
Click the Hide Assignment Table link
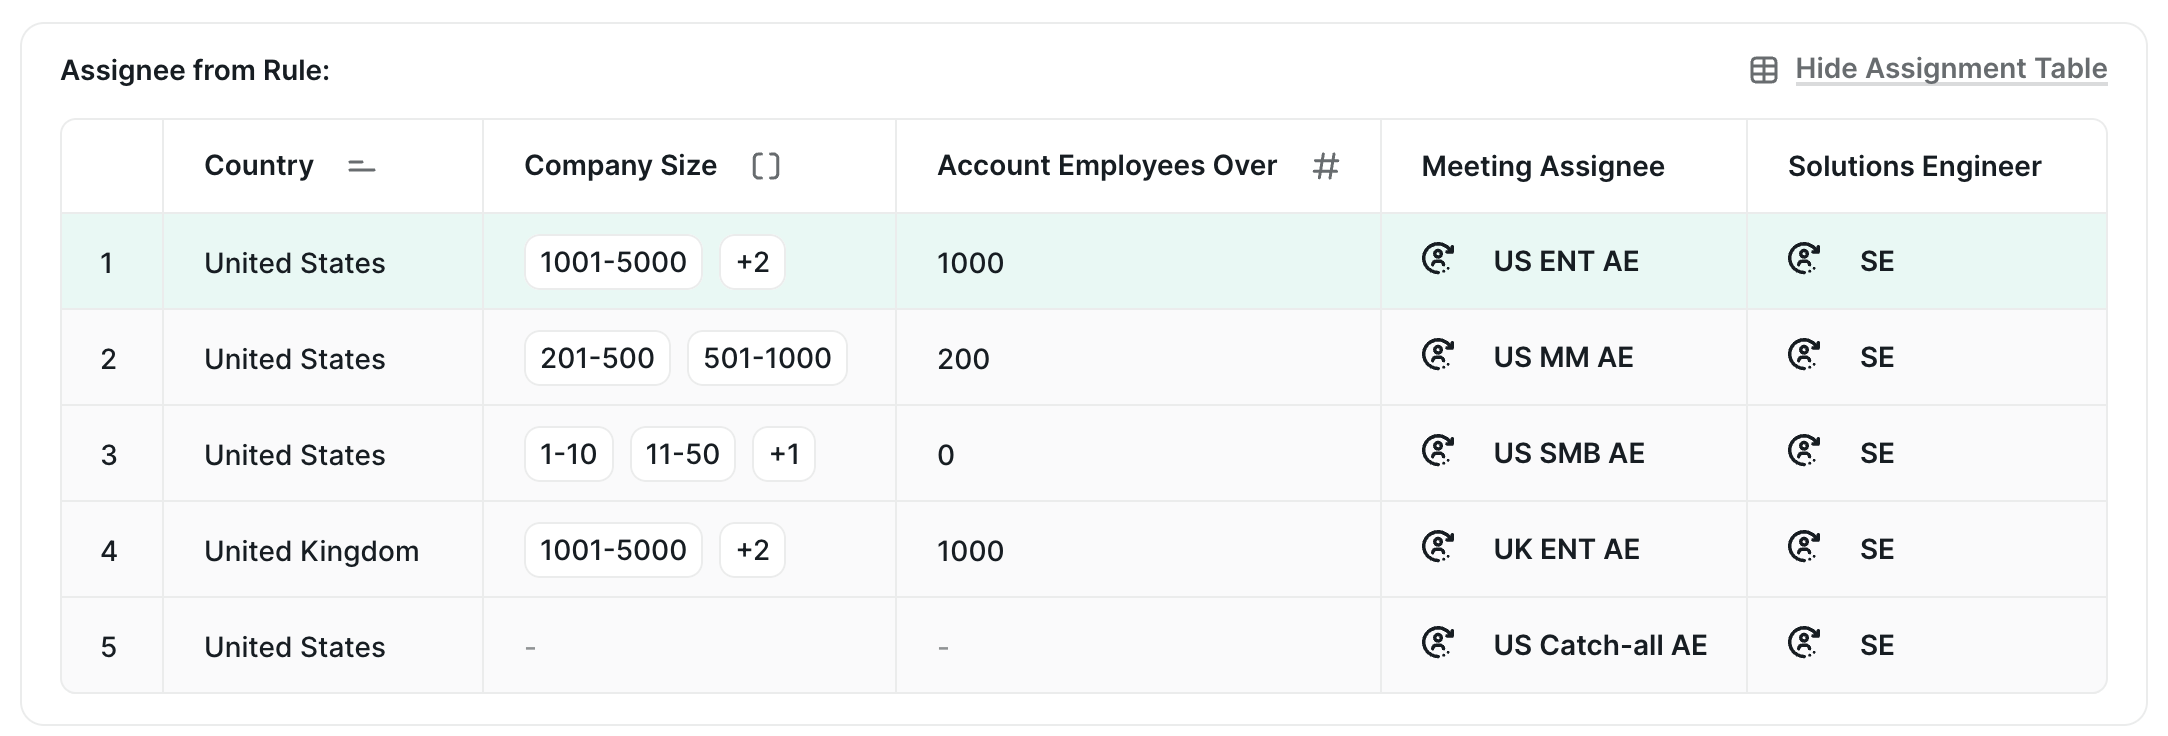pyautogui.click(x=1951, y=68)
